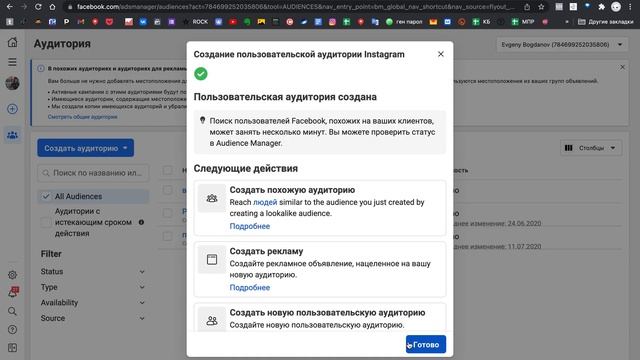Open Chrome profile avatar
The image size is (640, 360).
pyautogui.click(x=616, y=7)
